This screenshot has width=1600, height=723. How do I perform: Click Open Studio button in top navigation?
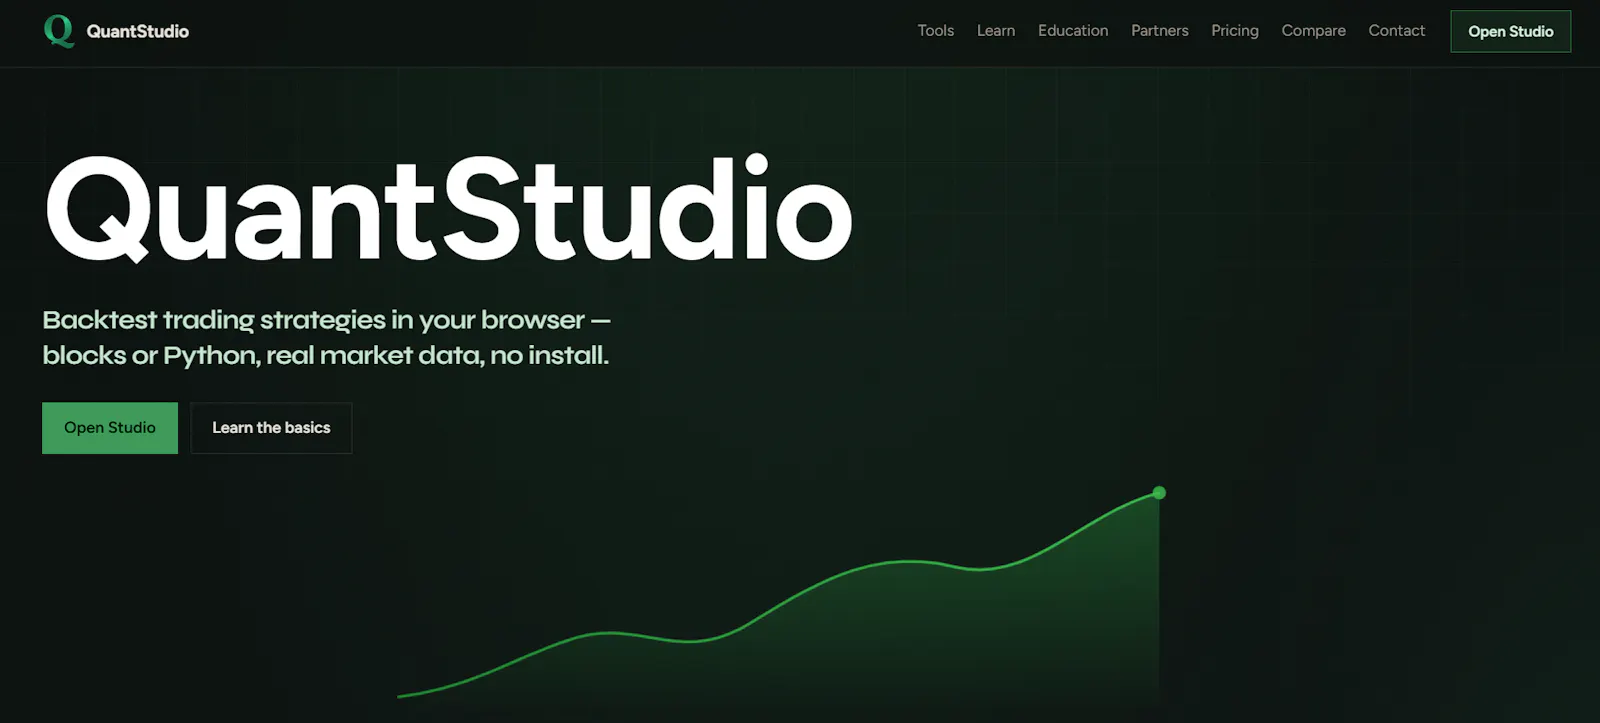(x=1510, y=31)
